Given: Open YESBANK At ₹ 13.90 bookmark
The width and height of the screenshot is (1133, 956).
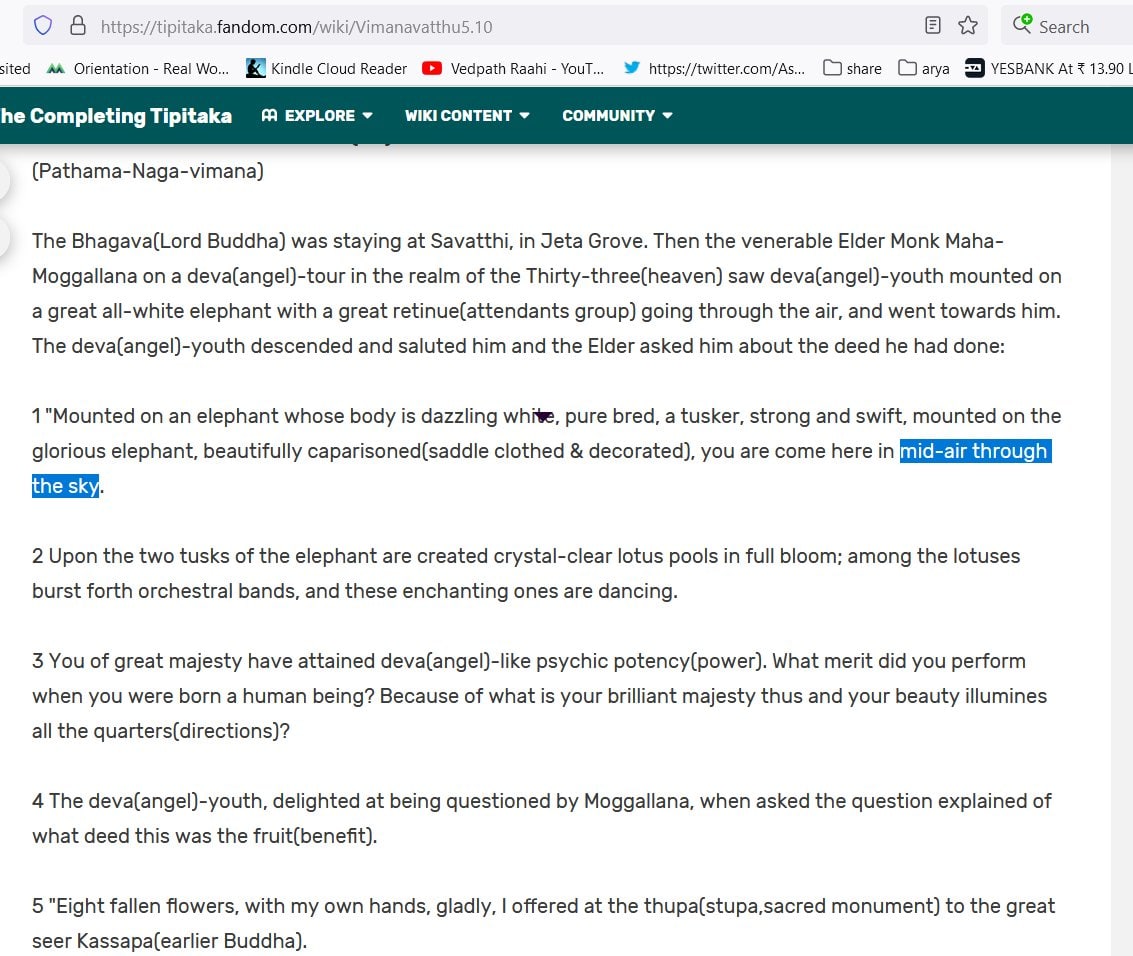Looking at the screenshot, I should click(1048, 69).
